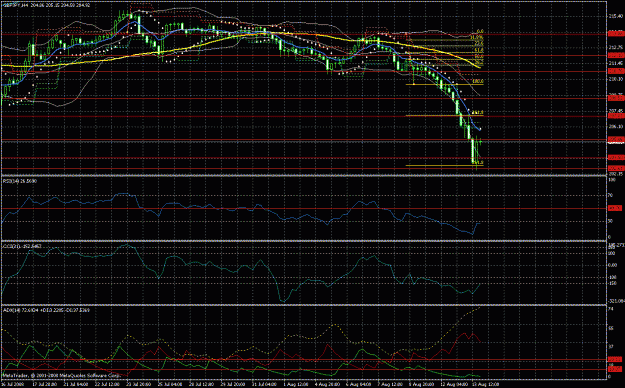This screenshot has height=388, width=625.
Task: Click the 206.10 price on the scale
Action: click(616, 126)
